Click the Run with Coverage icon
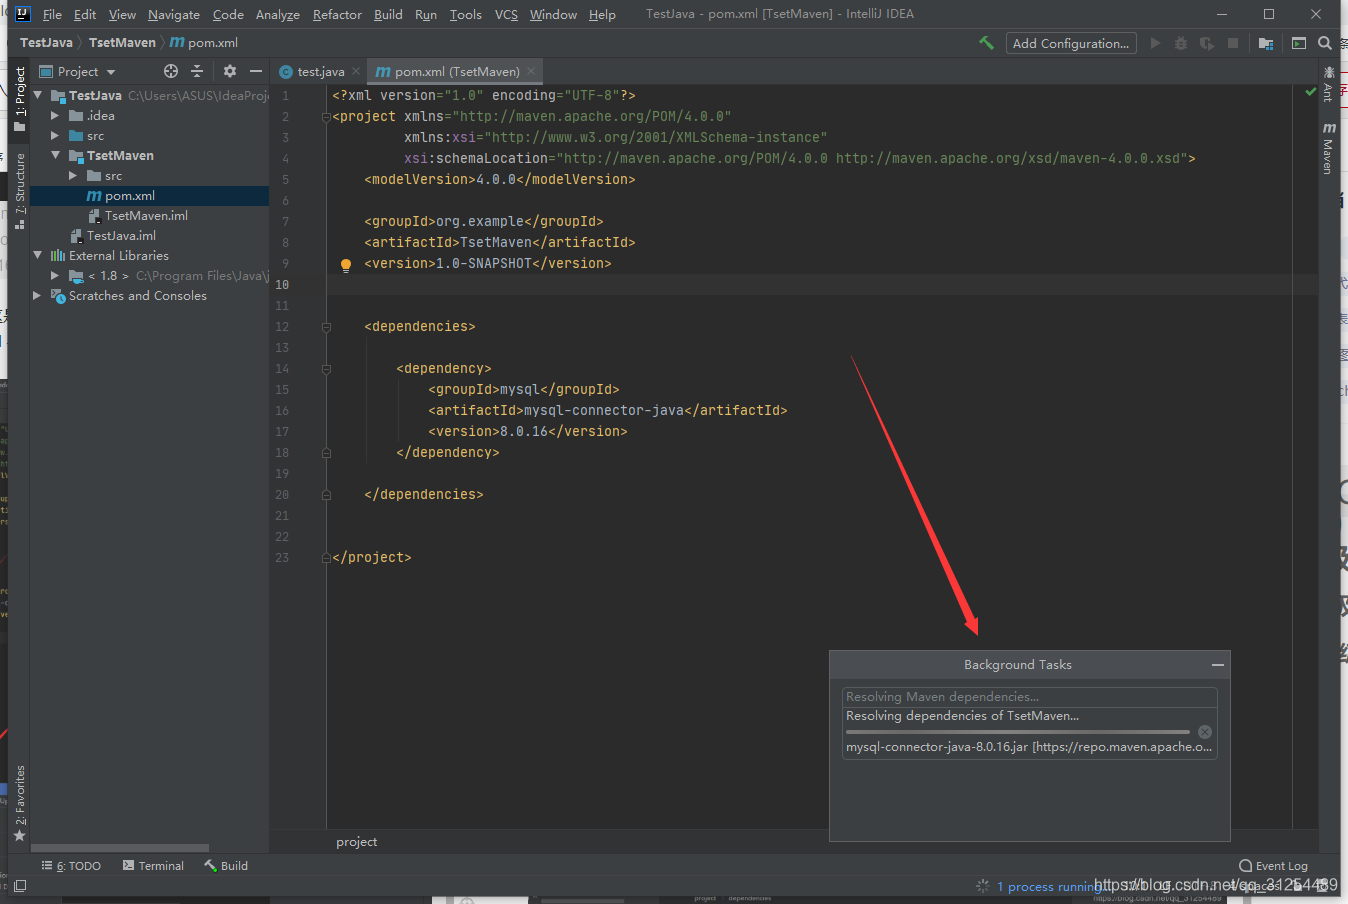This screenshot has height=904, width=1348. tap(1207, 43)
